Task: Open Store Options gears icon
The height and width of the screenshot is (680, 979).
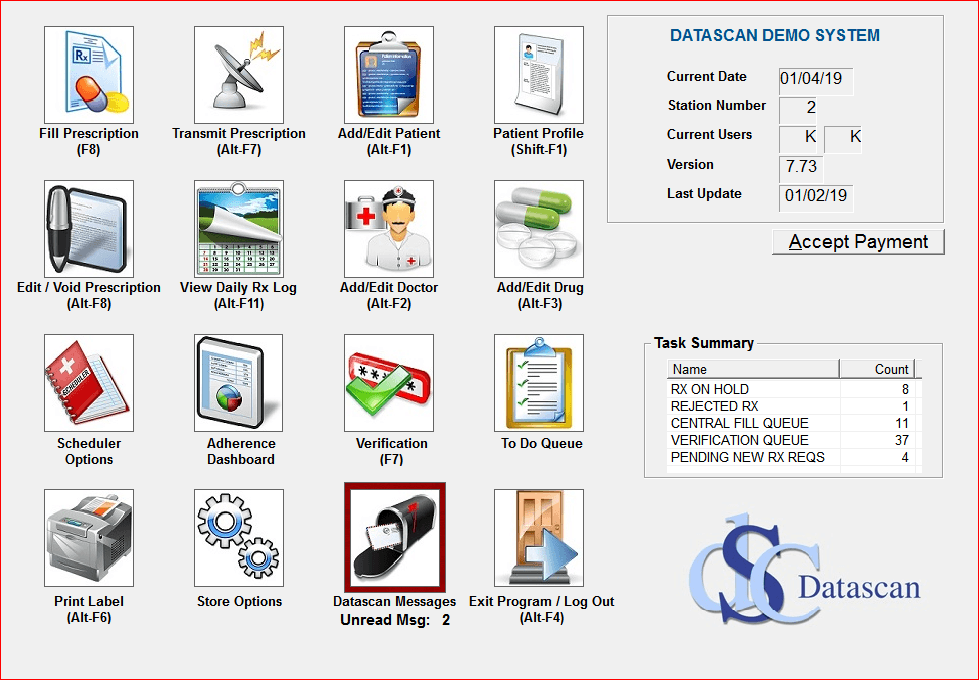Action: [x=239, y=538]
